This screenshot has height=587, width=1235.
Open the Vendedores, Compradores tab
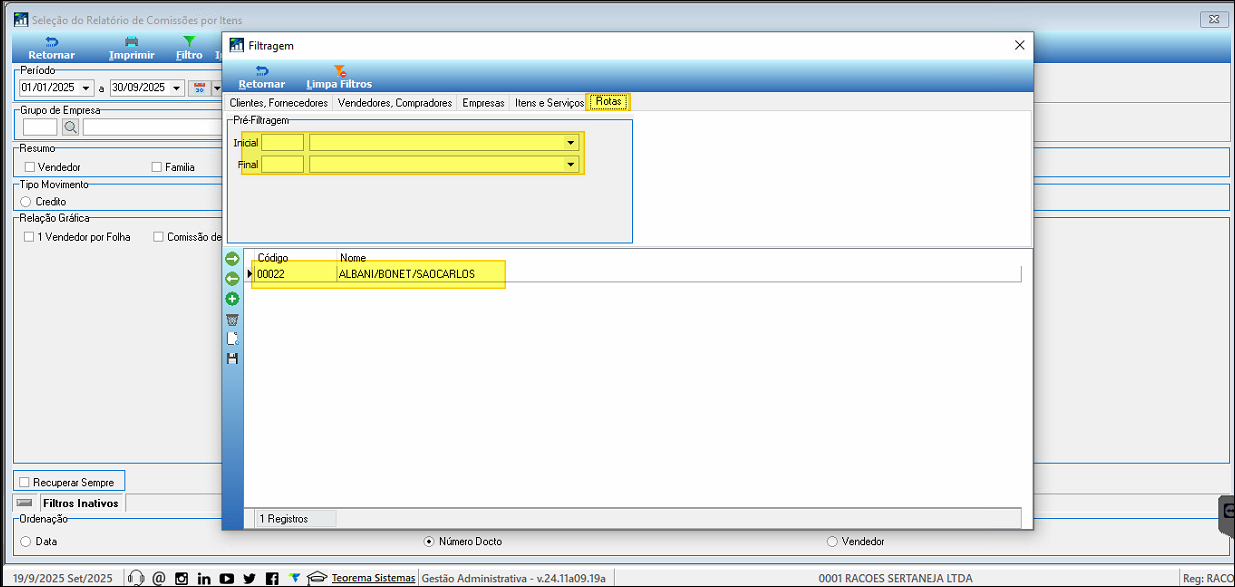point(395,102)
